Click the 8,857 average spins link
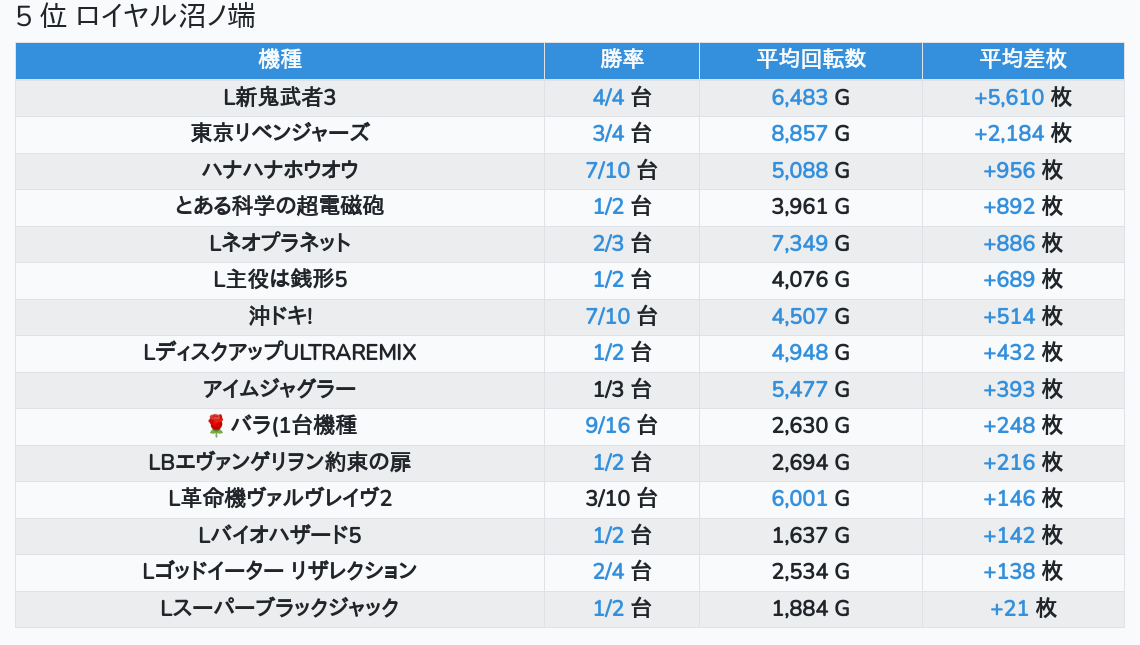The width and height of the screenshot is (1140, 645). click(800, 133)
